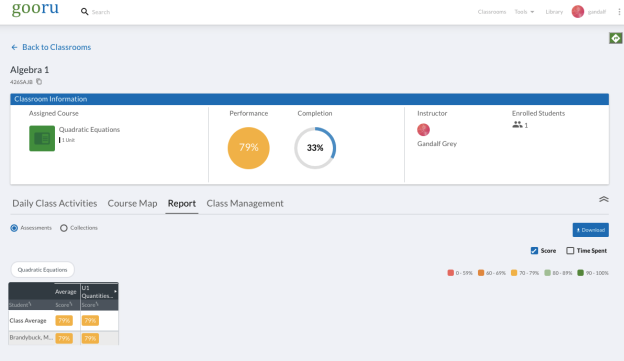Open the Brandybuck, M... student row
This screenshot has width=624, height=361.
point(31,338)
